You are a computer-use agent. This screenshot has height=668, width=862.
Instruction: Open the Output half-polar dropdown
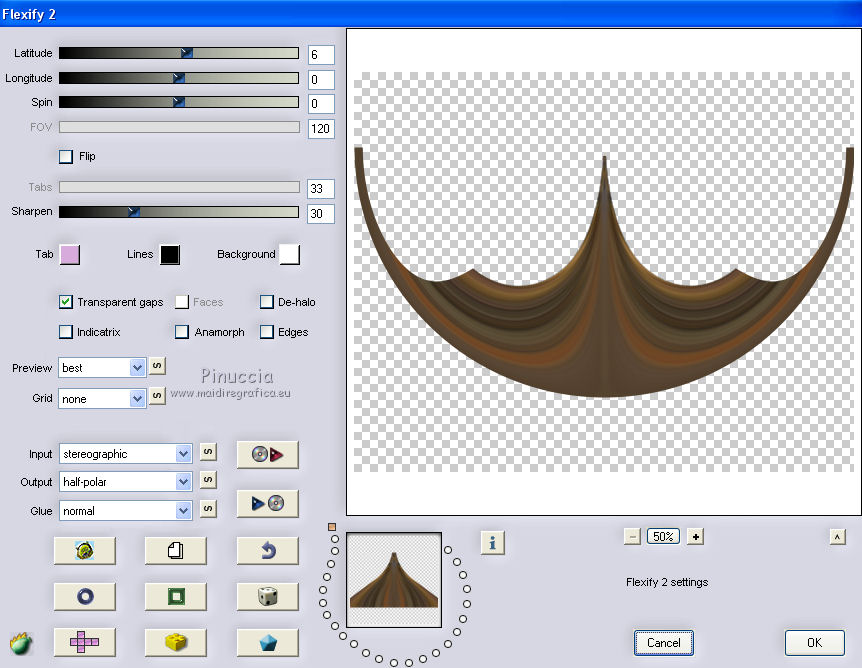[x=125, y=482]
